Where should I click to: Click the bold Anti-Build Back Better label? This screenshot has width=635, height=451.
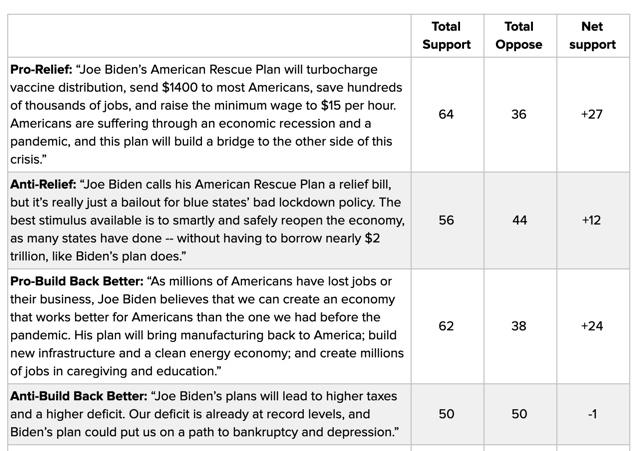pyautogui.click(x=79, y=396)
